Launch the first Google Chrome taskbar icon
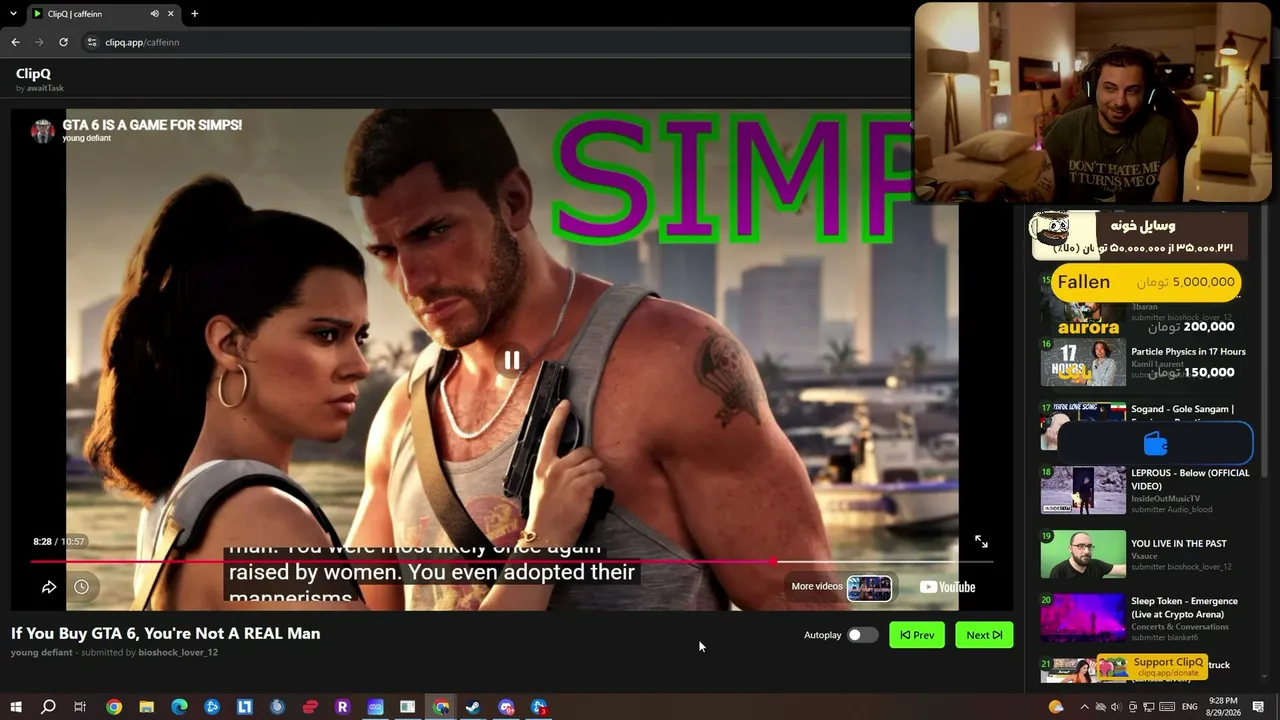This screenshot has height=720, width=1280. click(x=114, y=707)
